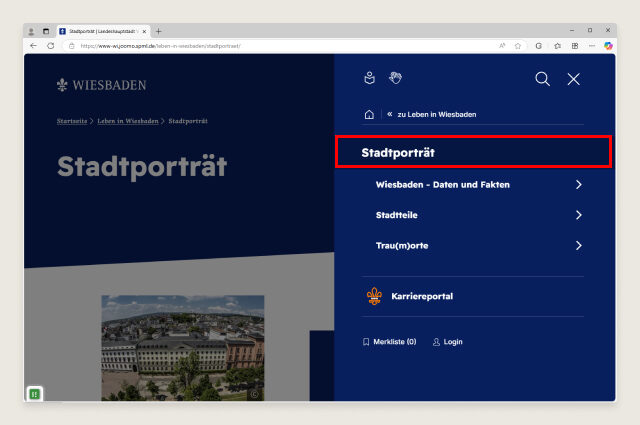Screen dimensions: 640x425
Task: Click the copyright icon on the city photo
Action: (x=254, y=394)
